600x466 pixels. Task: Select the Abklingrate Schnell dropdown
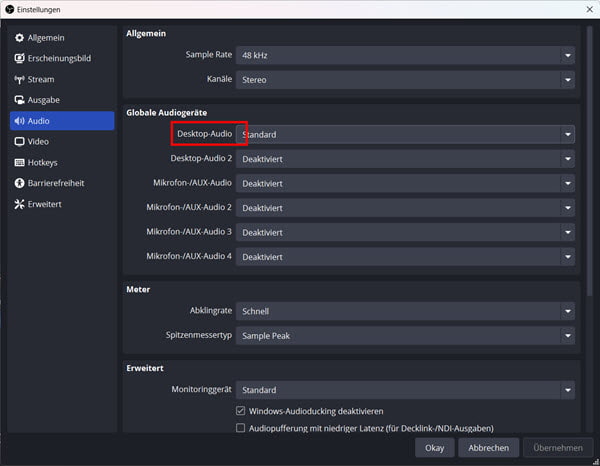pyautogui.click(x=405, y=311)
